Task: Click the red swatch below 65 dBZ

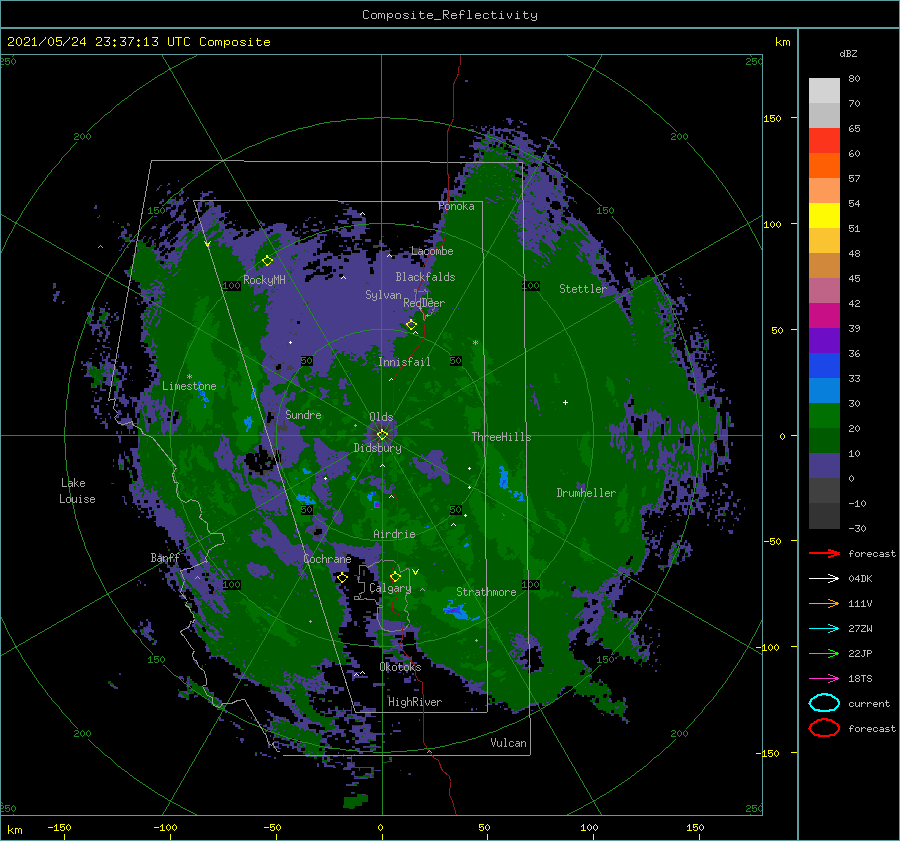Action: pos(824,140)
